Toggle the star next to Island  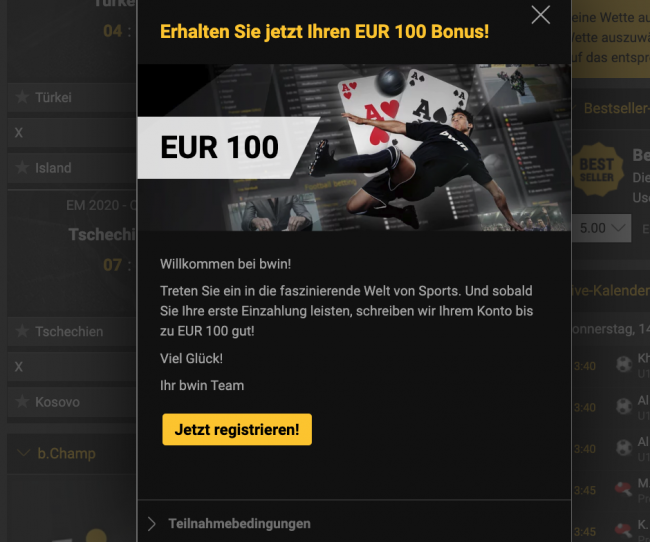[22, 168]
